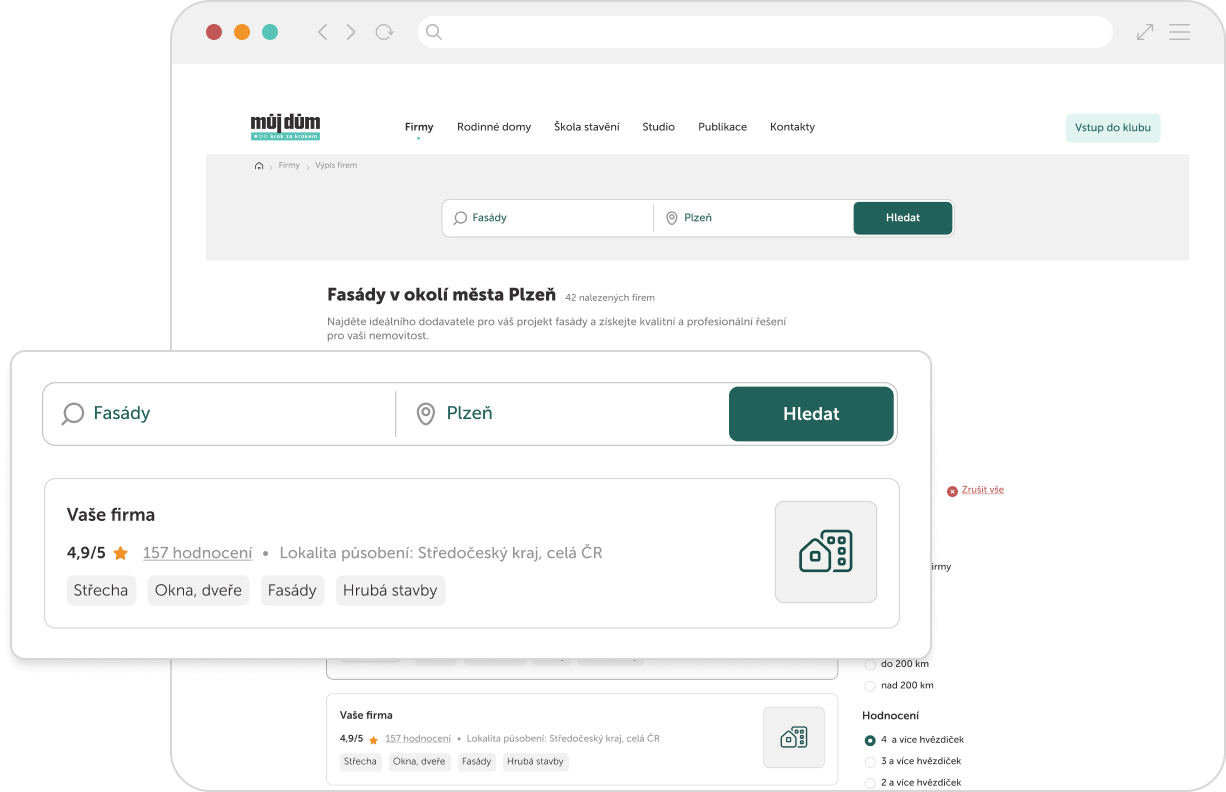Click the large Plzeň location field
Image resolution: width=1226 pixels, height=792 pixels.
pyautogui.click(x=560, y=414)
